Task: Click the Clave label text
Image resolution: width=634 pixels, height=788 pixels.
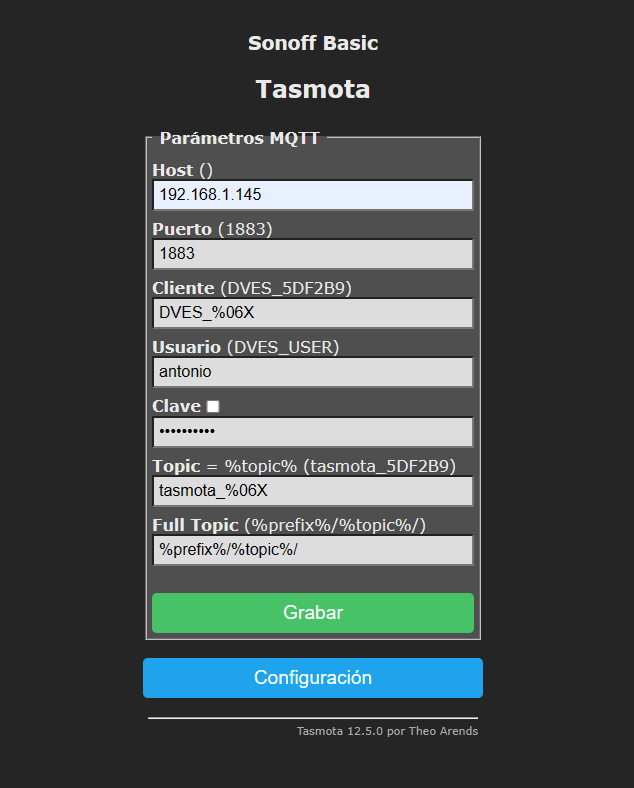Action: click(176, 407)
